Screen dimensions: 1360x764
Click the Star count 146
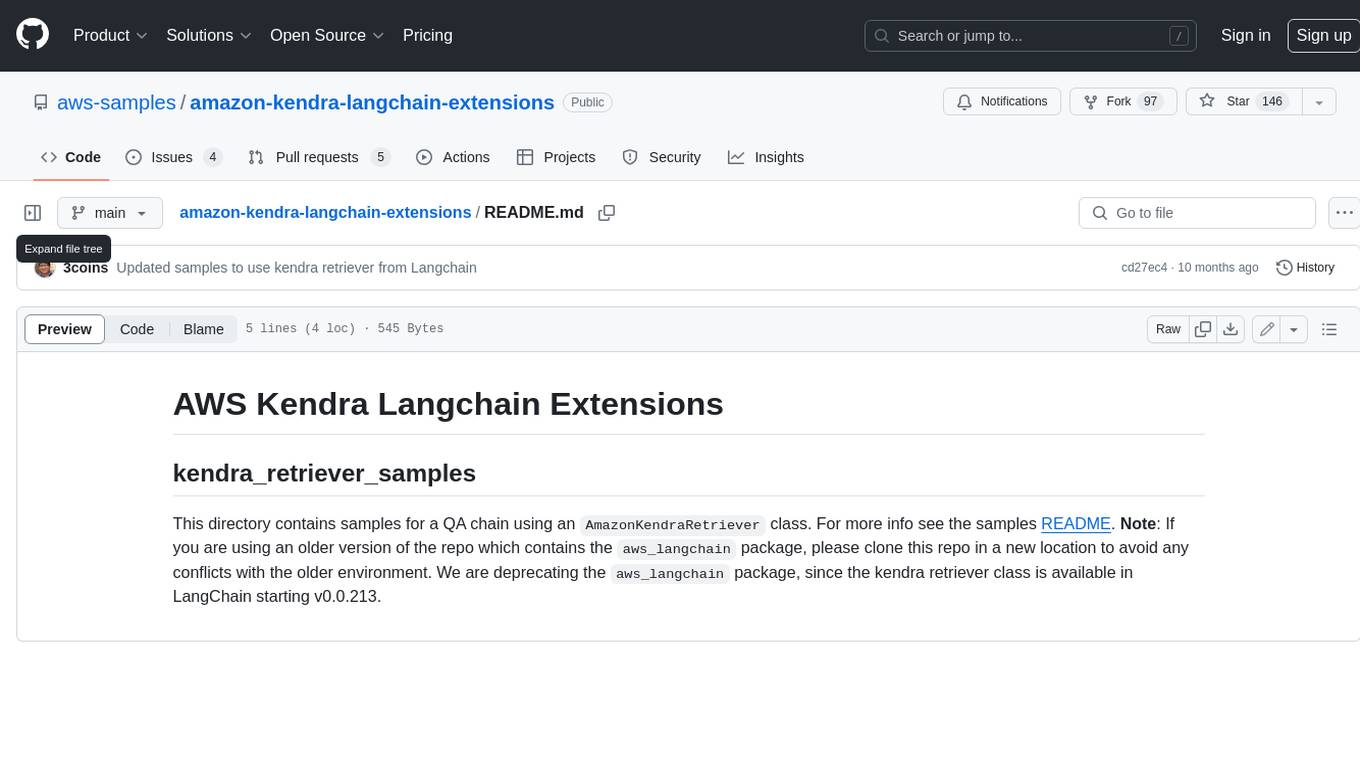(x=1272, y=101)
